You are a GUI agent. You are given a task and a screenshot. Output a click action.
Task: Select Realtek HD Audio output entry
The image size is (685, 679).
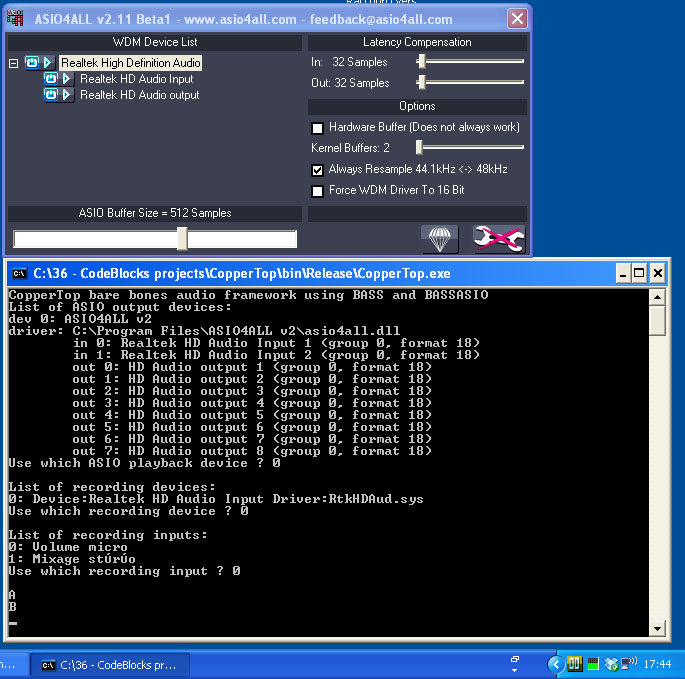[139, 95]
